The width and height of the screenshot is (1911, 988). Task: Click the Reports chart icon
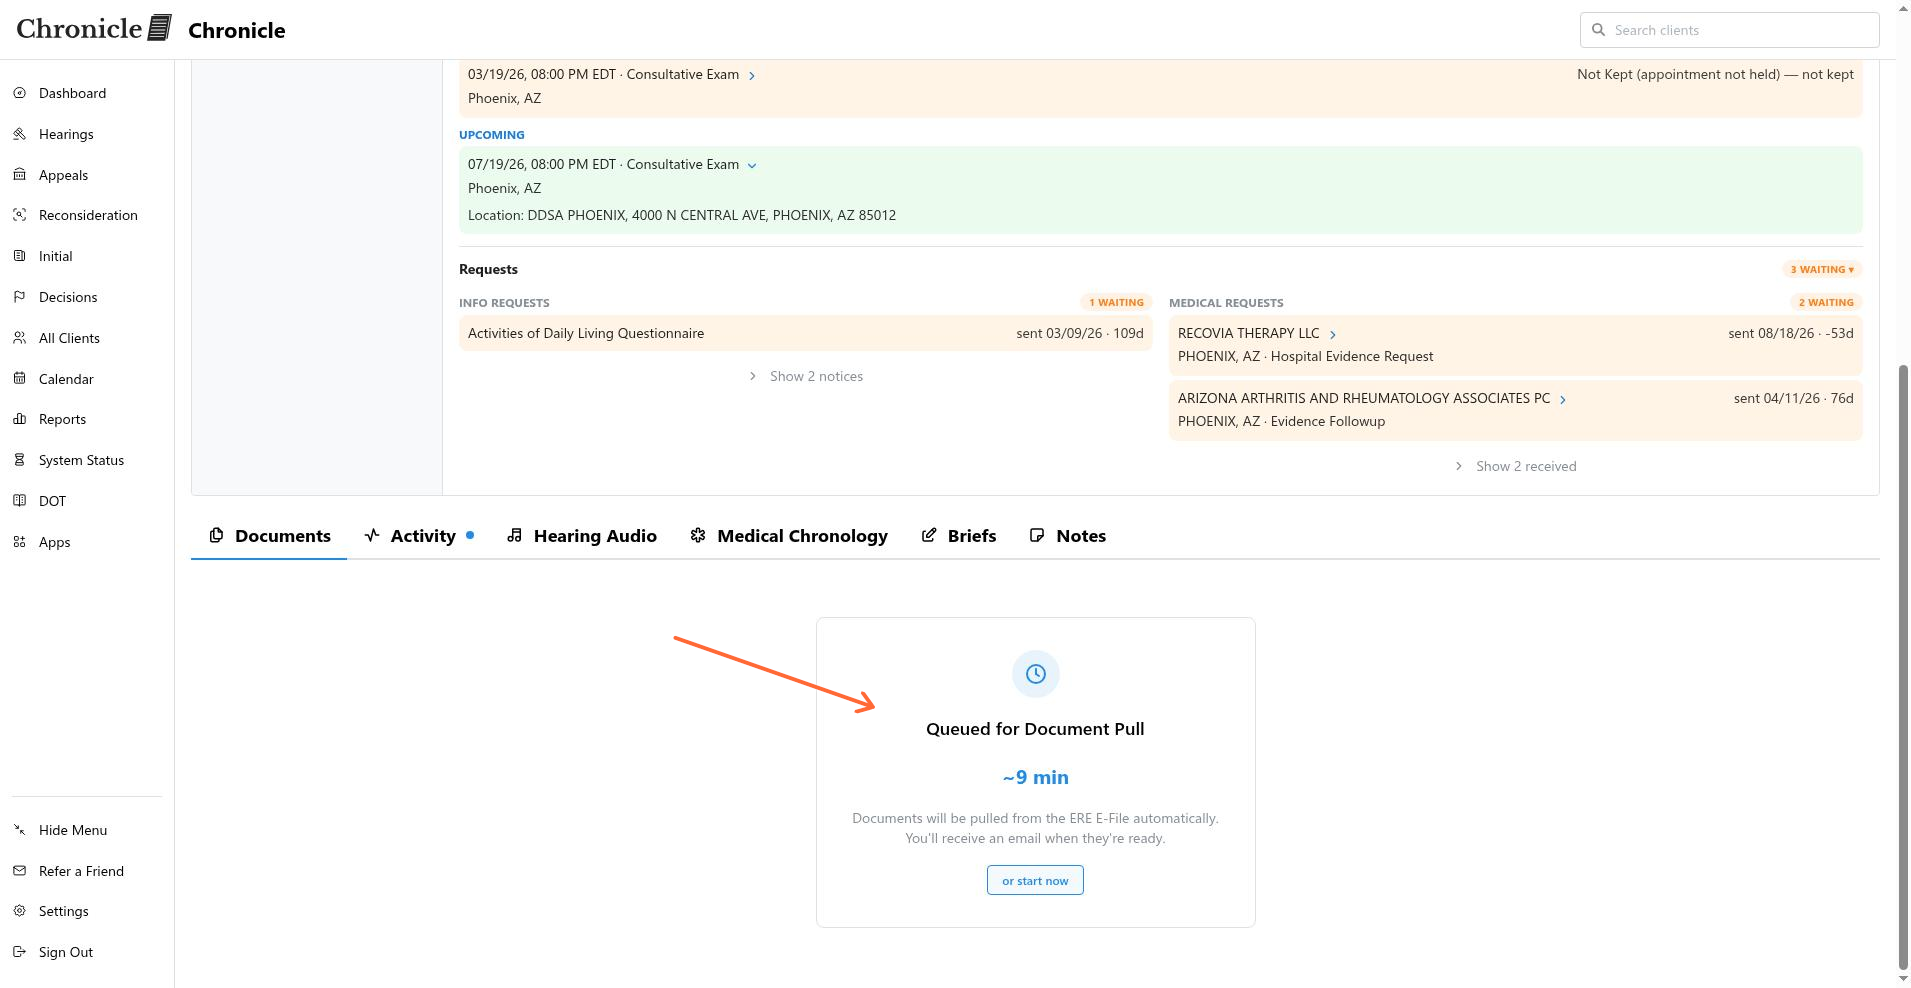[x=19, y=419]
